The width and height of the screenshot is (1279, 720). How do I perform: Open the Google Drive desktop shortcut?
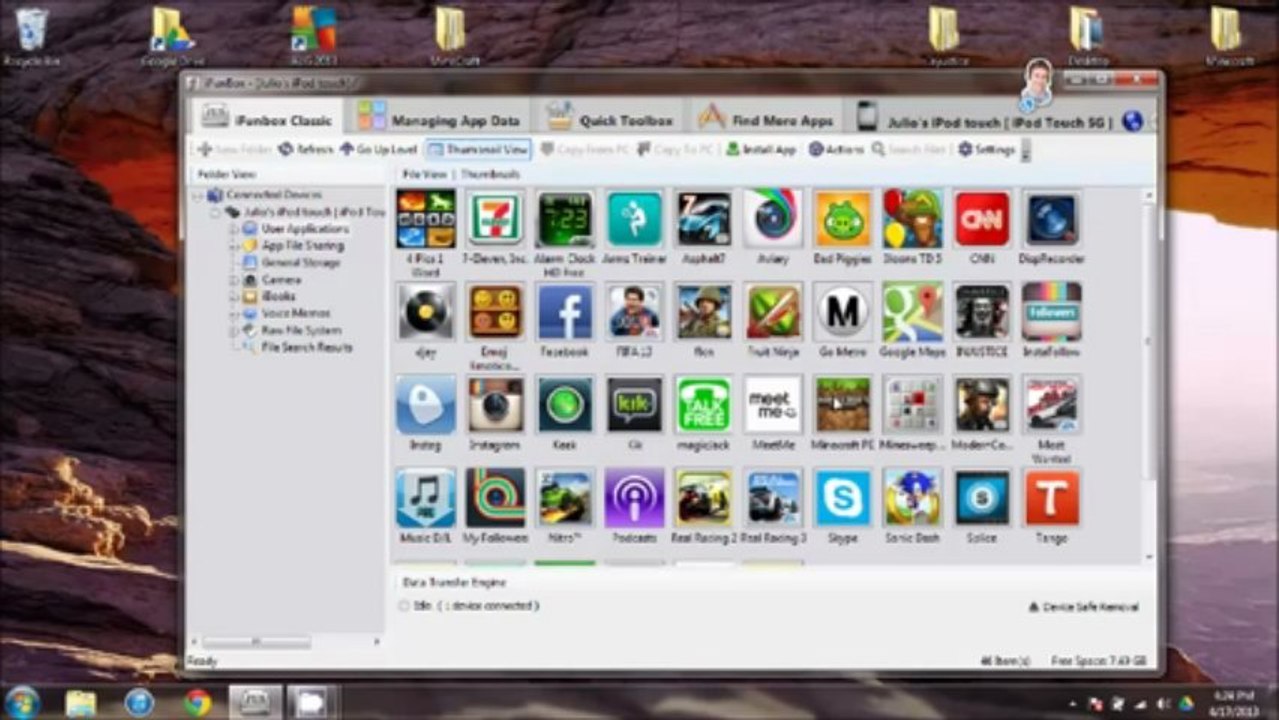(171, 36)
